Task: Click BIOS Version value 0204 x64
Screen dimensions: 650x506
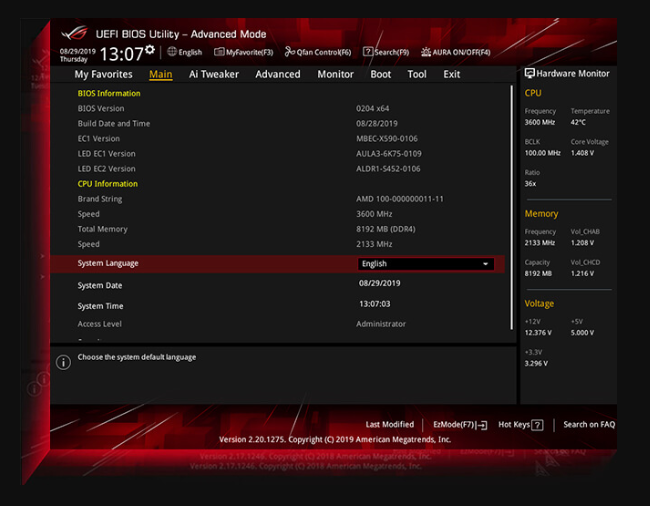Action: point(373,108)
